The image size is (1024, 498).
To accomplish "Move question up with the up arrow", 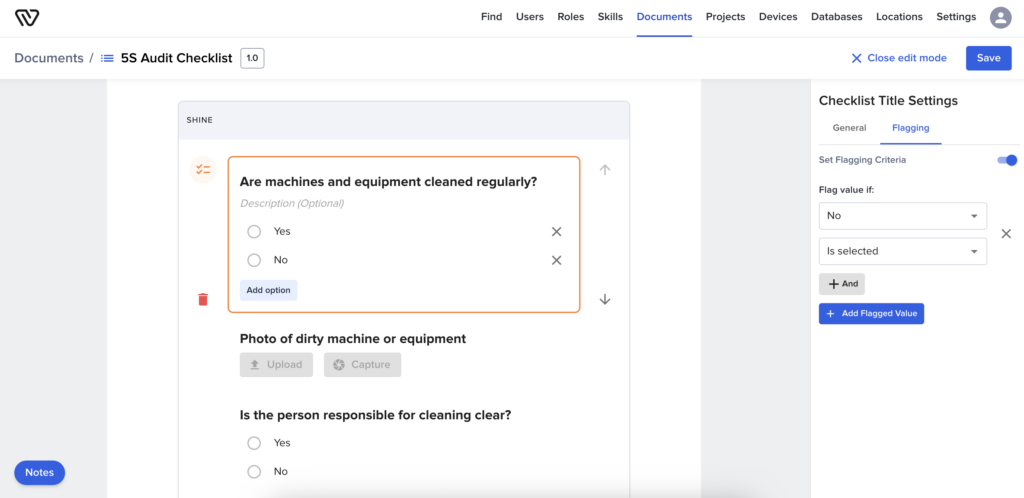I will 605,170.
